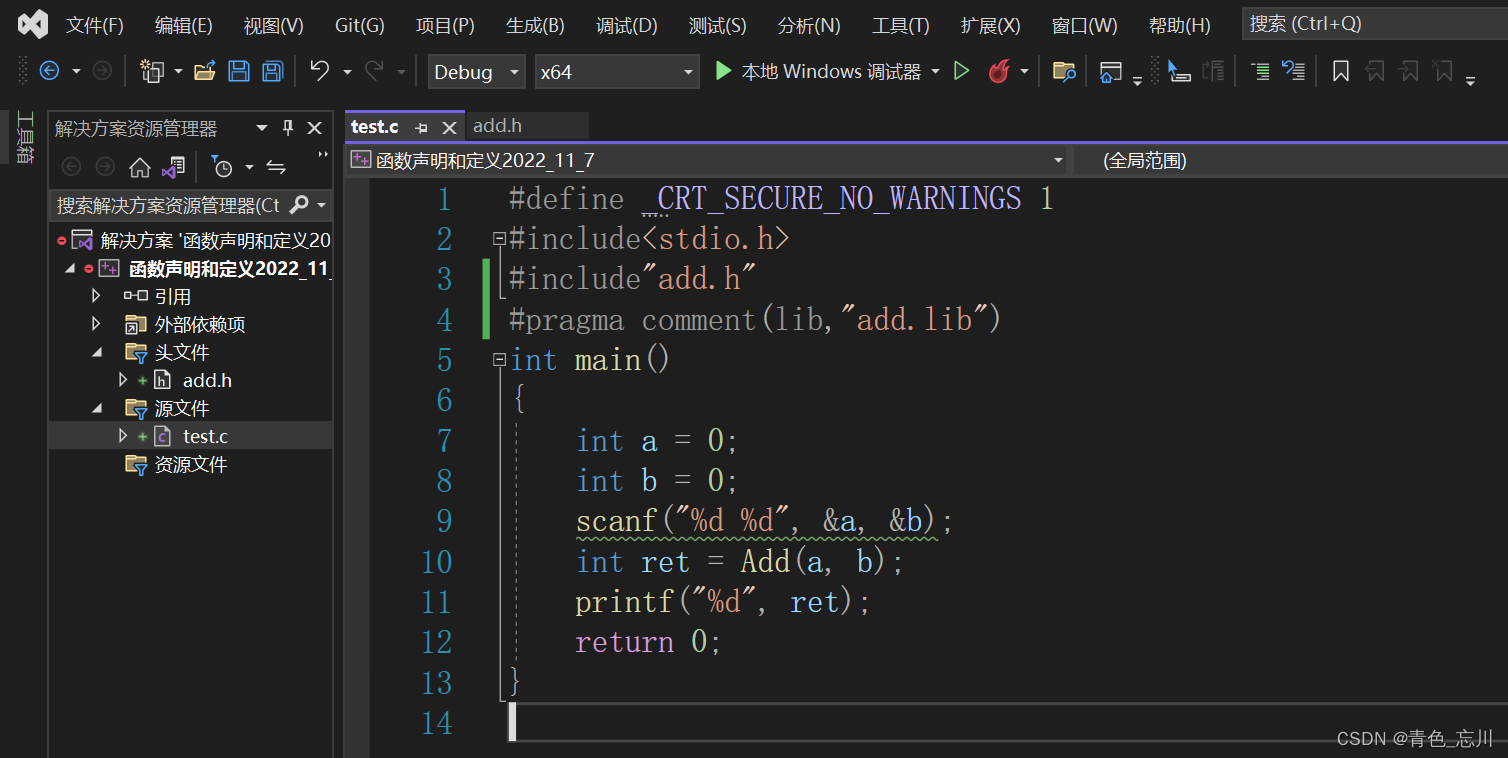Click the find in files folder icon
The width and height of the screenshot is (1508, 758).
[x=1064, y=71]
